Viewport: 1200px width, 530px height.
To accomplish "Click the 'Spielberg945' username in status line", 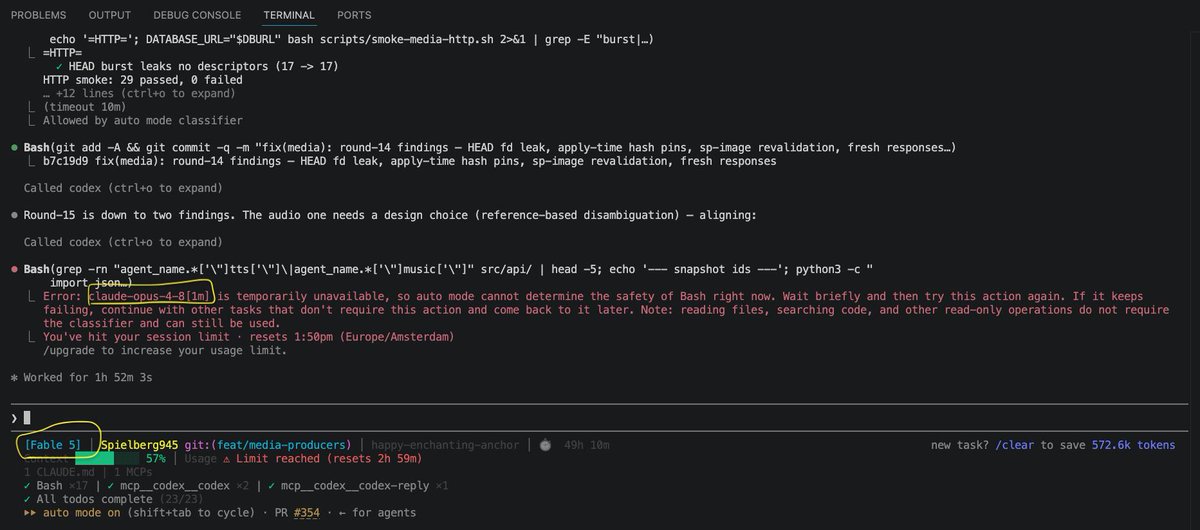I will tap(140, 444).
